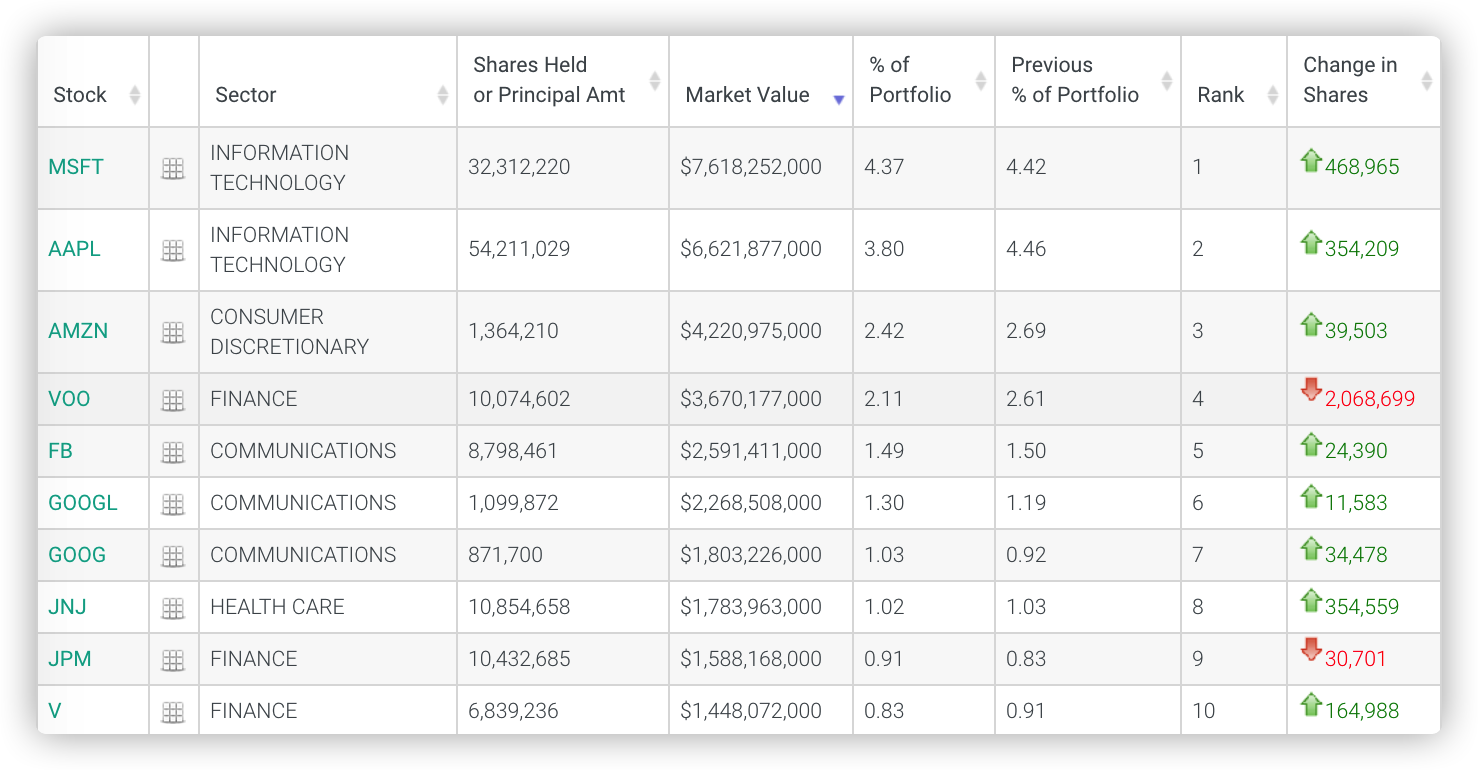1478x770 pixels.
Task: Open the GOOG stock link
Action: (77, 555)
